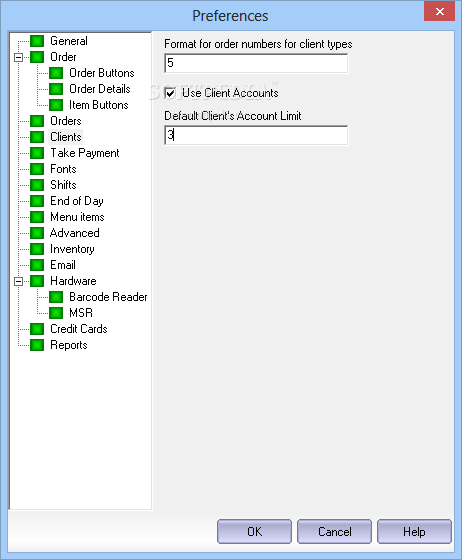The height and width of the screenshot is (560, 462).
Task: Click the green icon beside Advanced
Action: (x=37, y=233)
